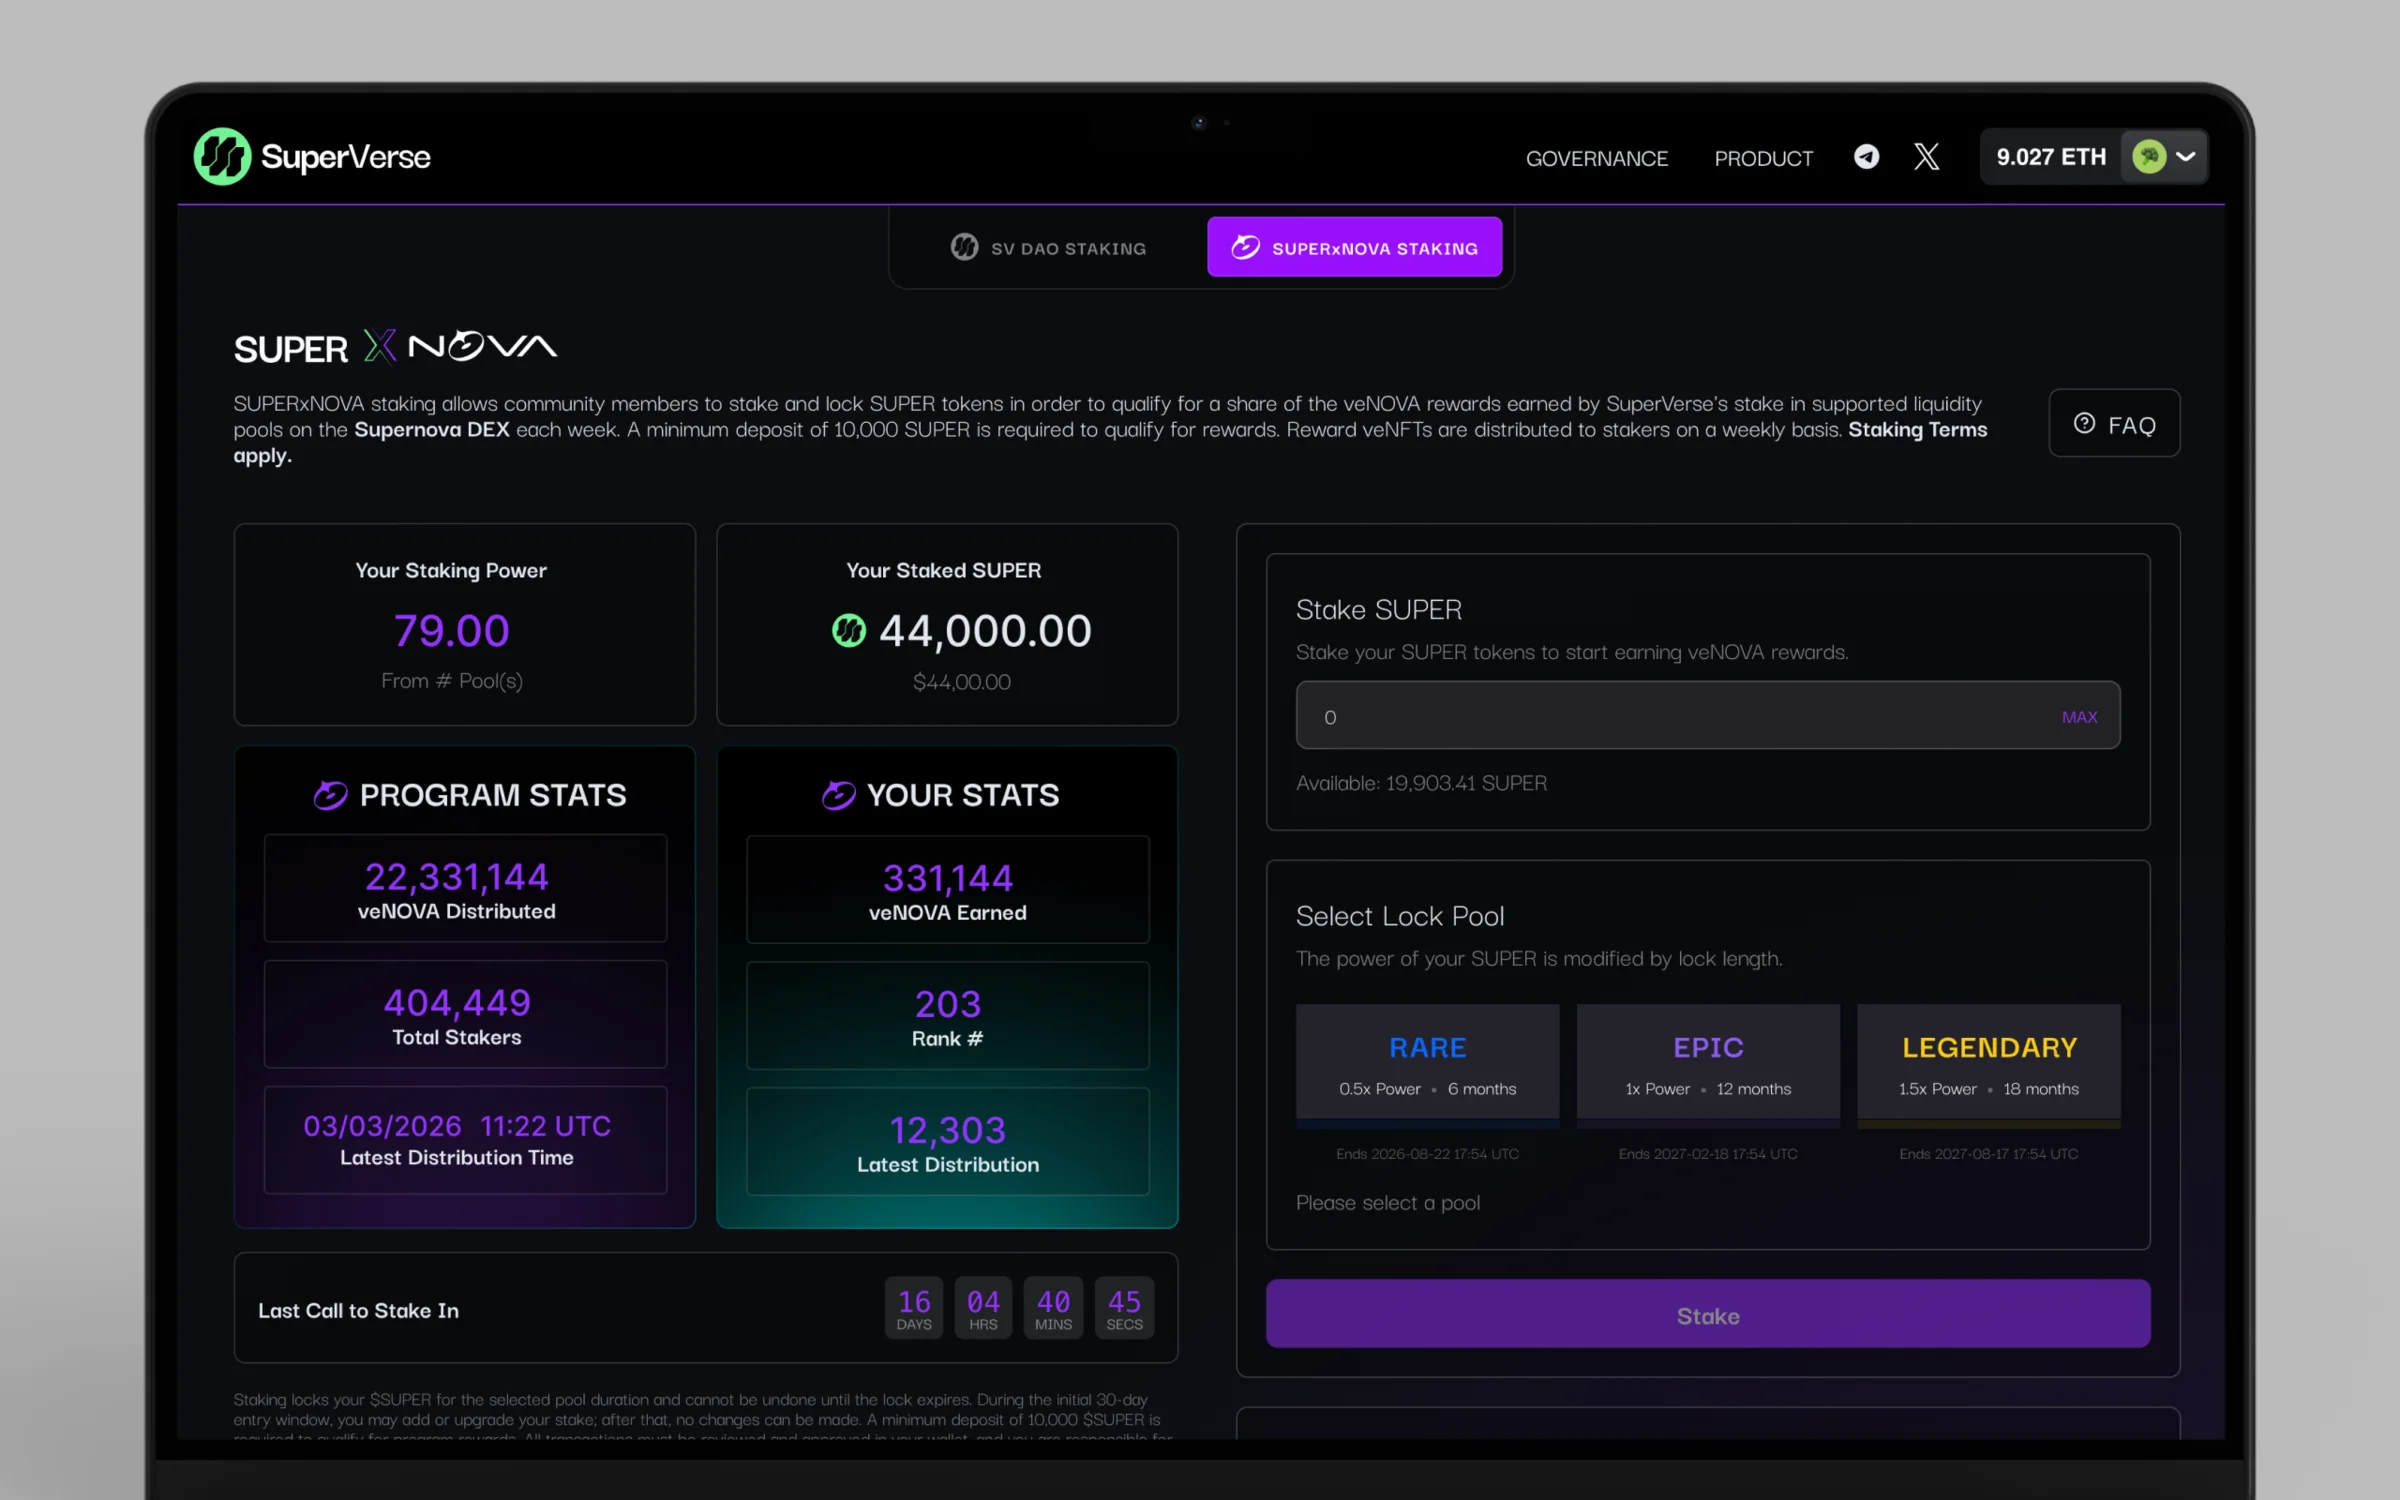Click the green wallet avatar icon
Screen dimensions: 2400x1500
(2149, 156)
